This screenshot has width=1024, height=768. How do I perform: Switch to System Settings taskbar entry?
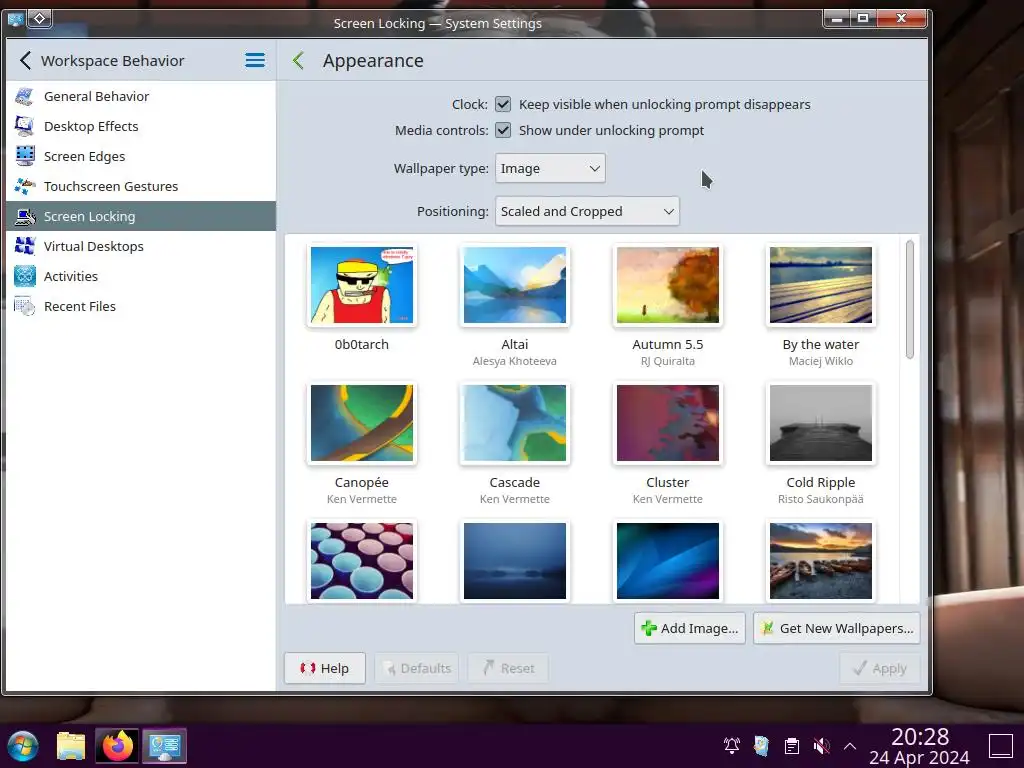click(x=165, y=746)
